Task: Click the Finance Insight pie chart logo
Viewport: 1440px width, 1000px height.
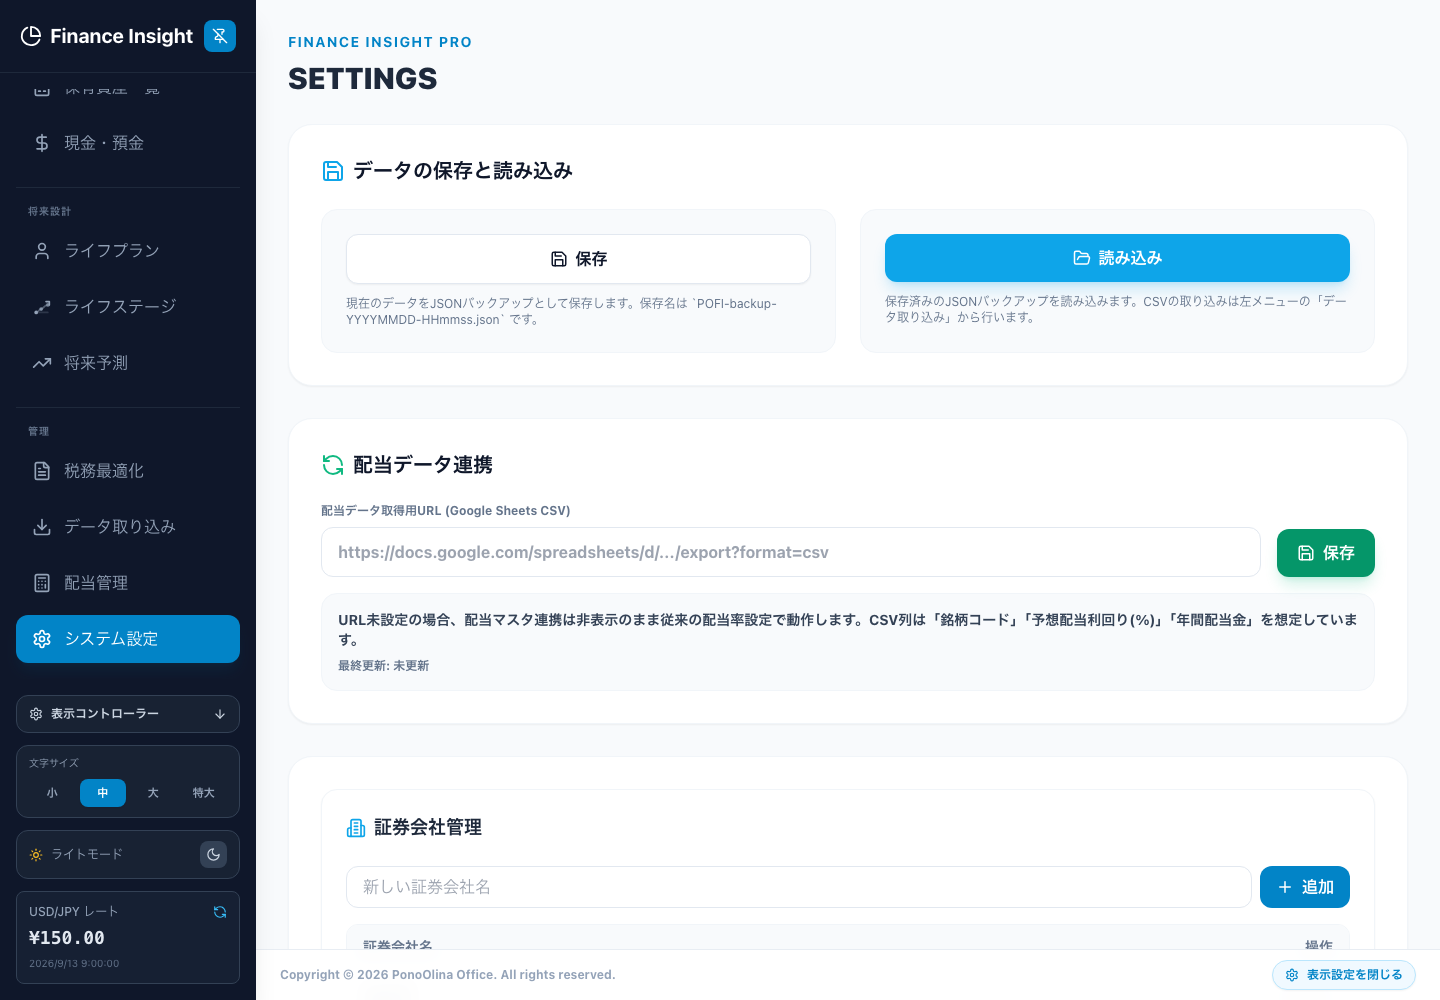Action: [x=31, y=36]
